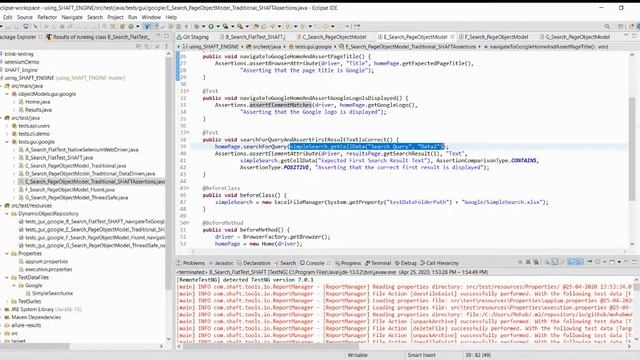
Task: Switch to G_Search_PageObjectModel editor tab
Action: [577, 37]
